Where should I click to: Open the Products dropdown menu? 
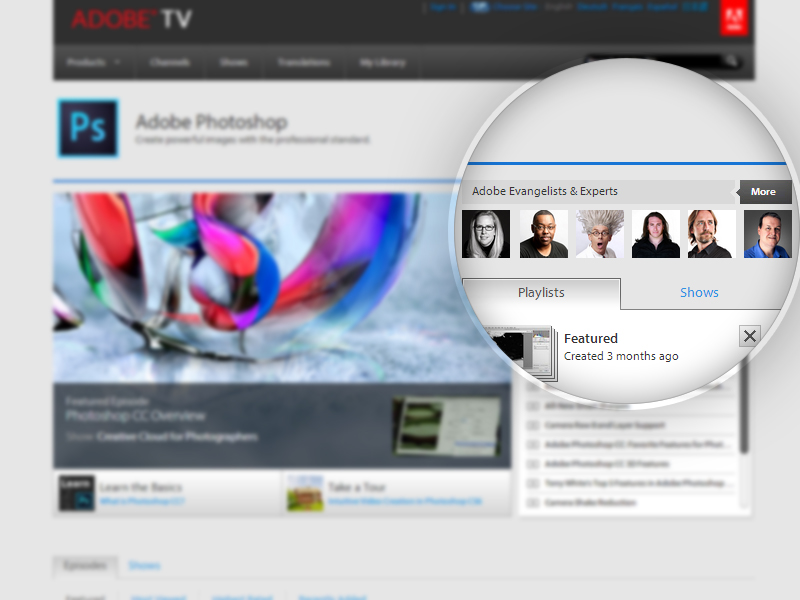pos(93,62)
